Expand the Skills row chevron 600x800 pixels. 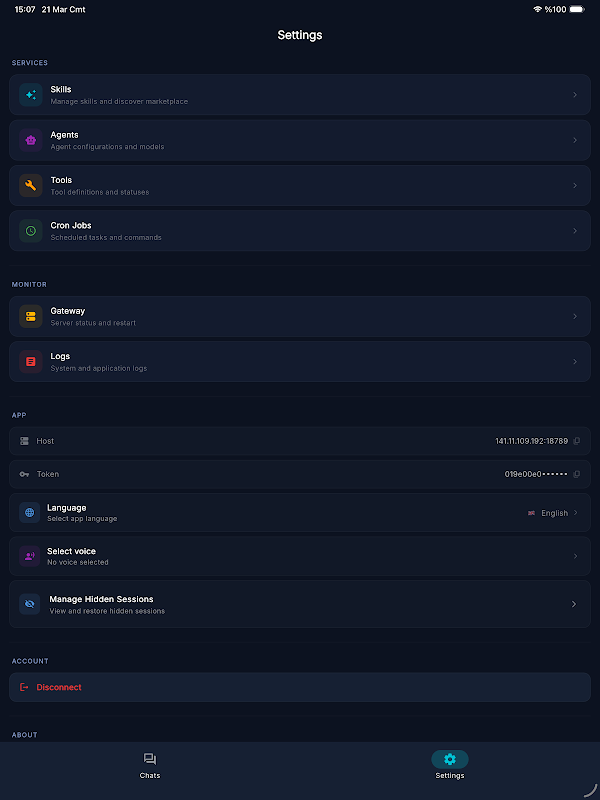click(575, 95)
